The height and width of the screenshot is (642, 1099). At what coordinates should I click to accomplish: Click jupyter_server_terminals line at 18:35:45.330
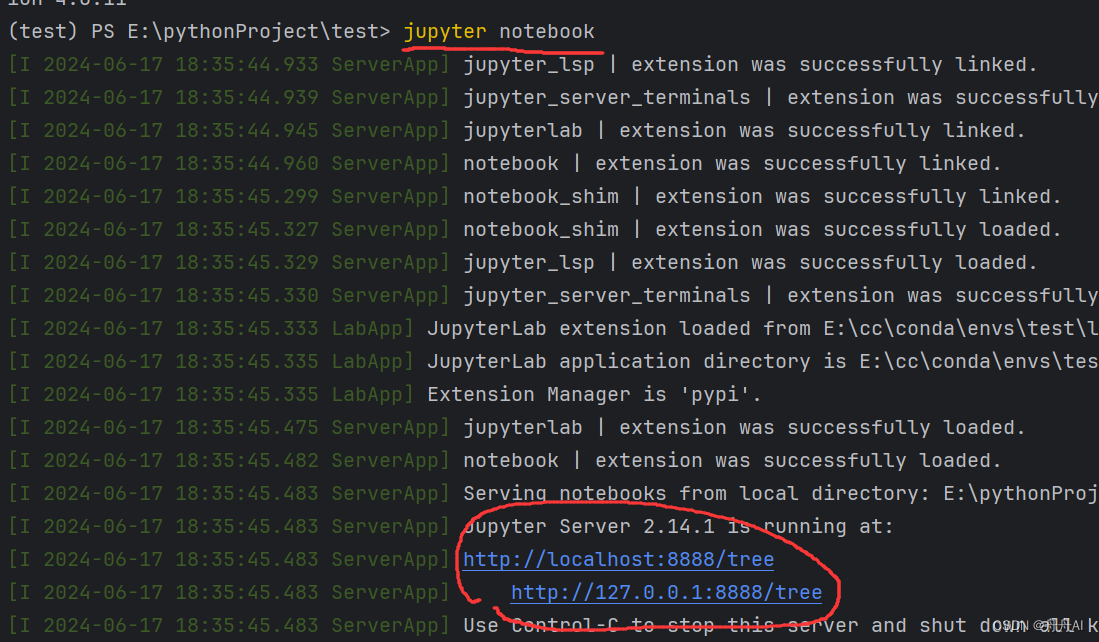tap(781, 296)
